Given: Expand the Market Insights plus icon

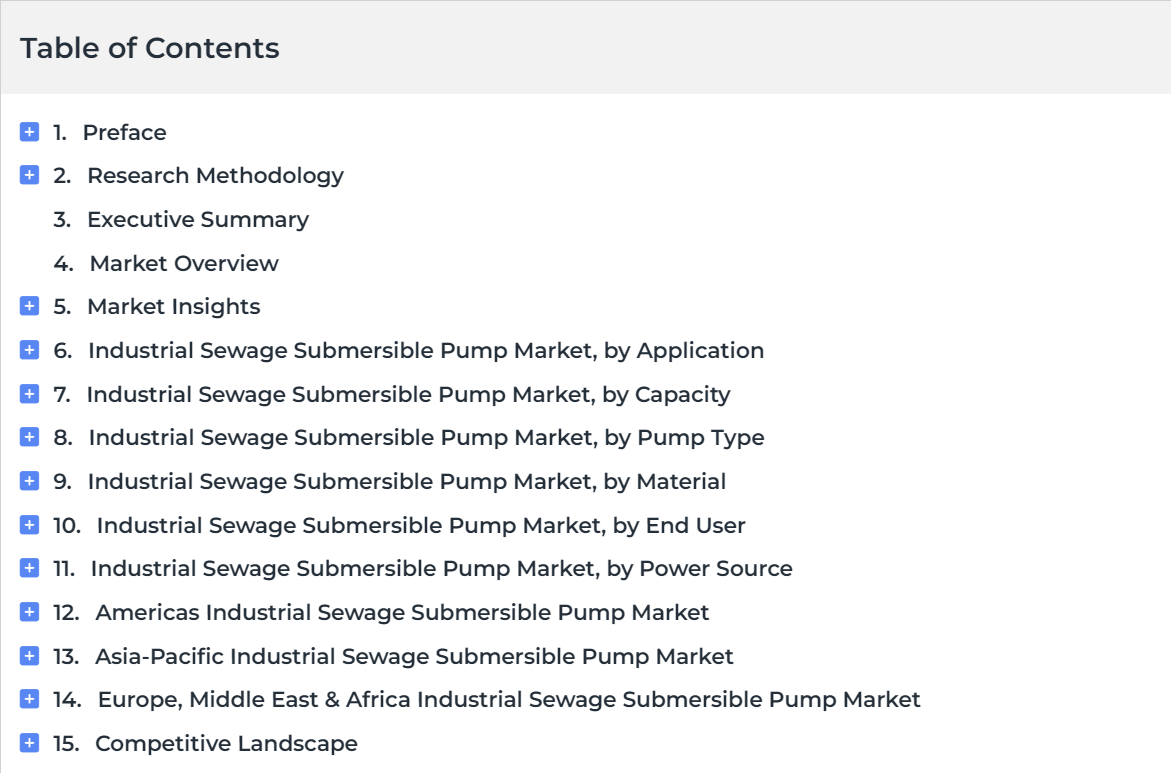Looking at the screenshot, I should point(29,306).
